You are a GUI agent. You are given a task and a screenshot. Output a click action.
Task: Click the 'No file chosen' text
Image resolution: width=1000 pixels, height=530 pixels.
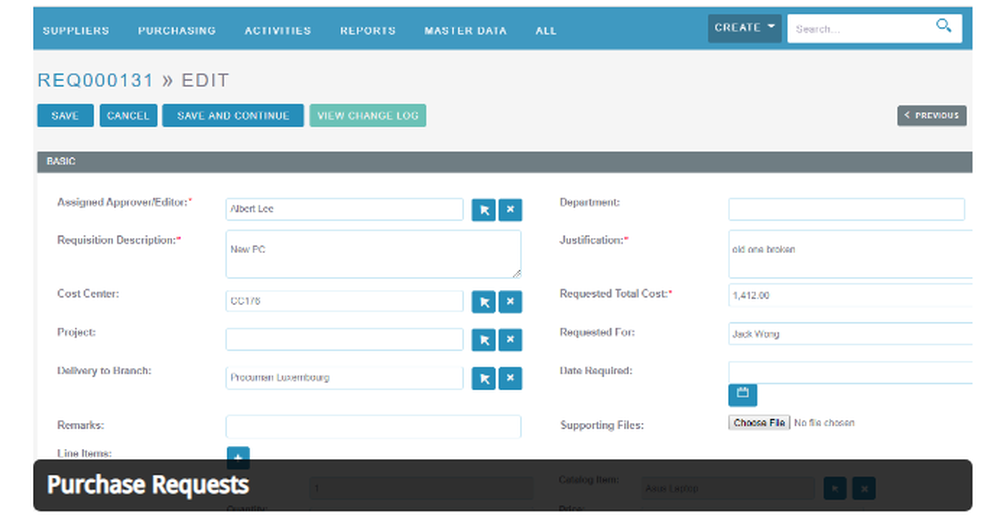tap(824, 423)
